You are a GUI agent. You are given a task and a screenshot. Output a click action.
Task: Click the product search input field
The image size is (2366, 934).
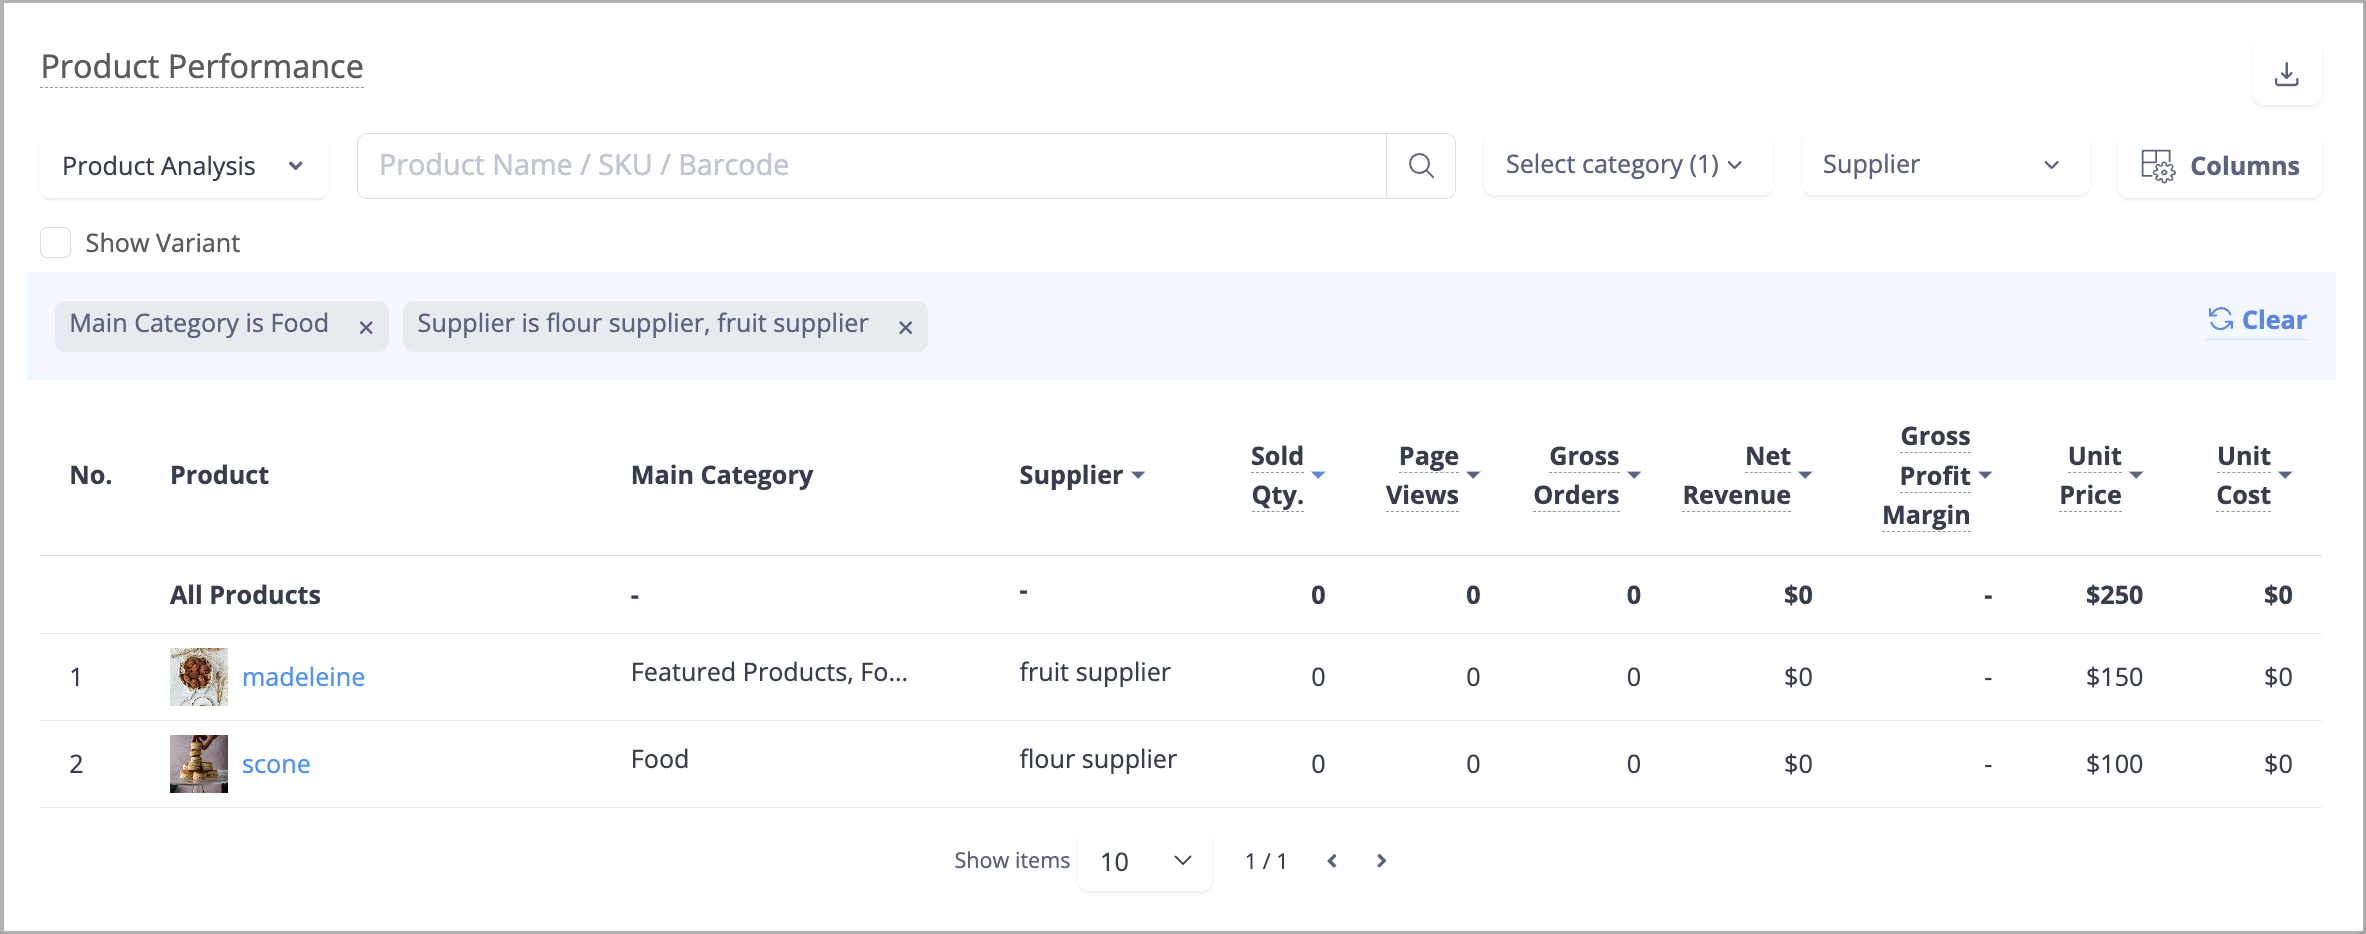coord(872,166)
